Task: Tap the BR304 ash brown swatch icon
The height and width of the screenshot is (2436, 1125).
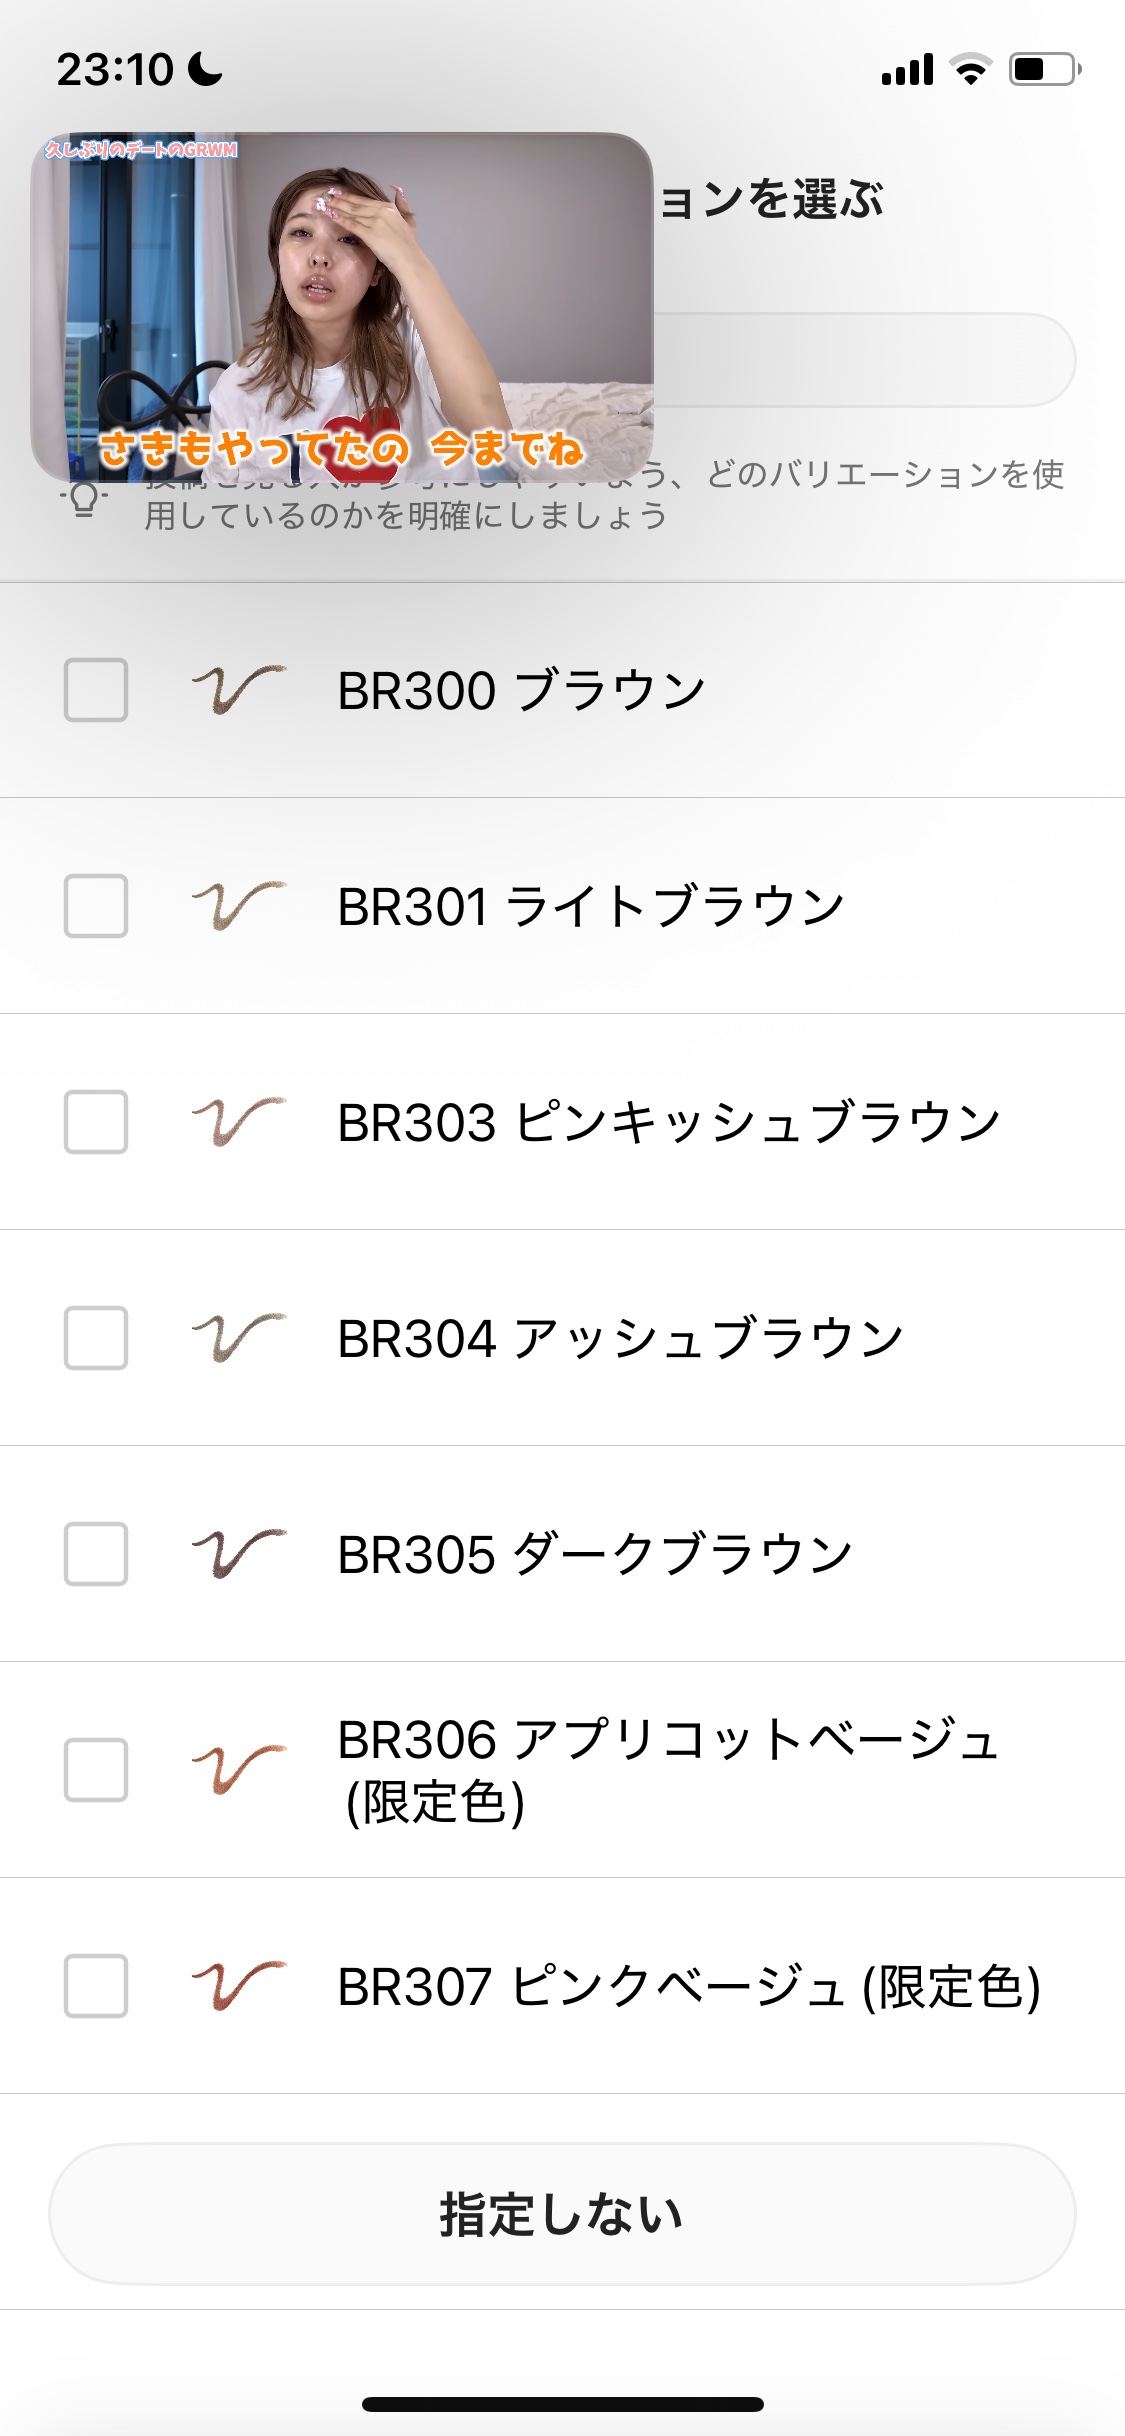Action: pyautogui.click(x=238, y=1338)
